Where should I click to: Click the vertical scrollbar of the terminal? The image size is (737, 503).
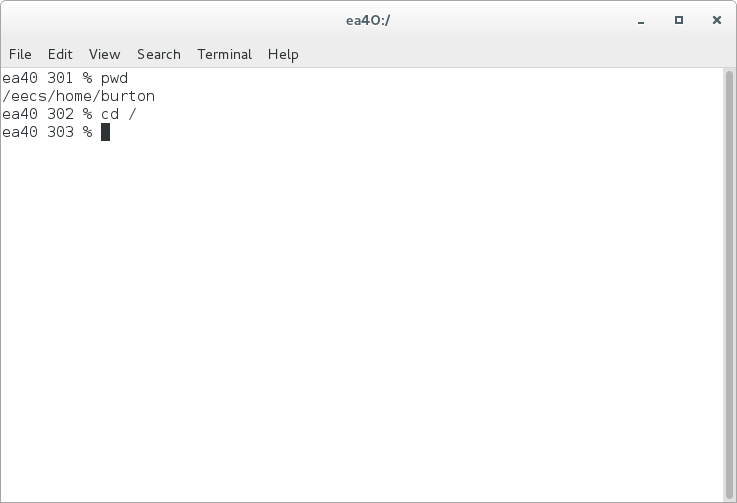point(729,285)
